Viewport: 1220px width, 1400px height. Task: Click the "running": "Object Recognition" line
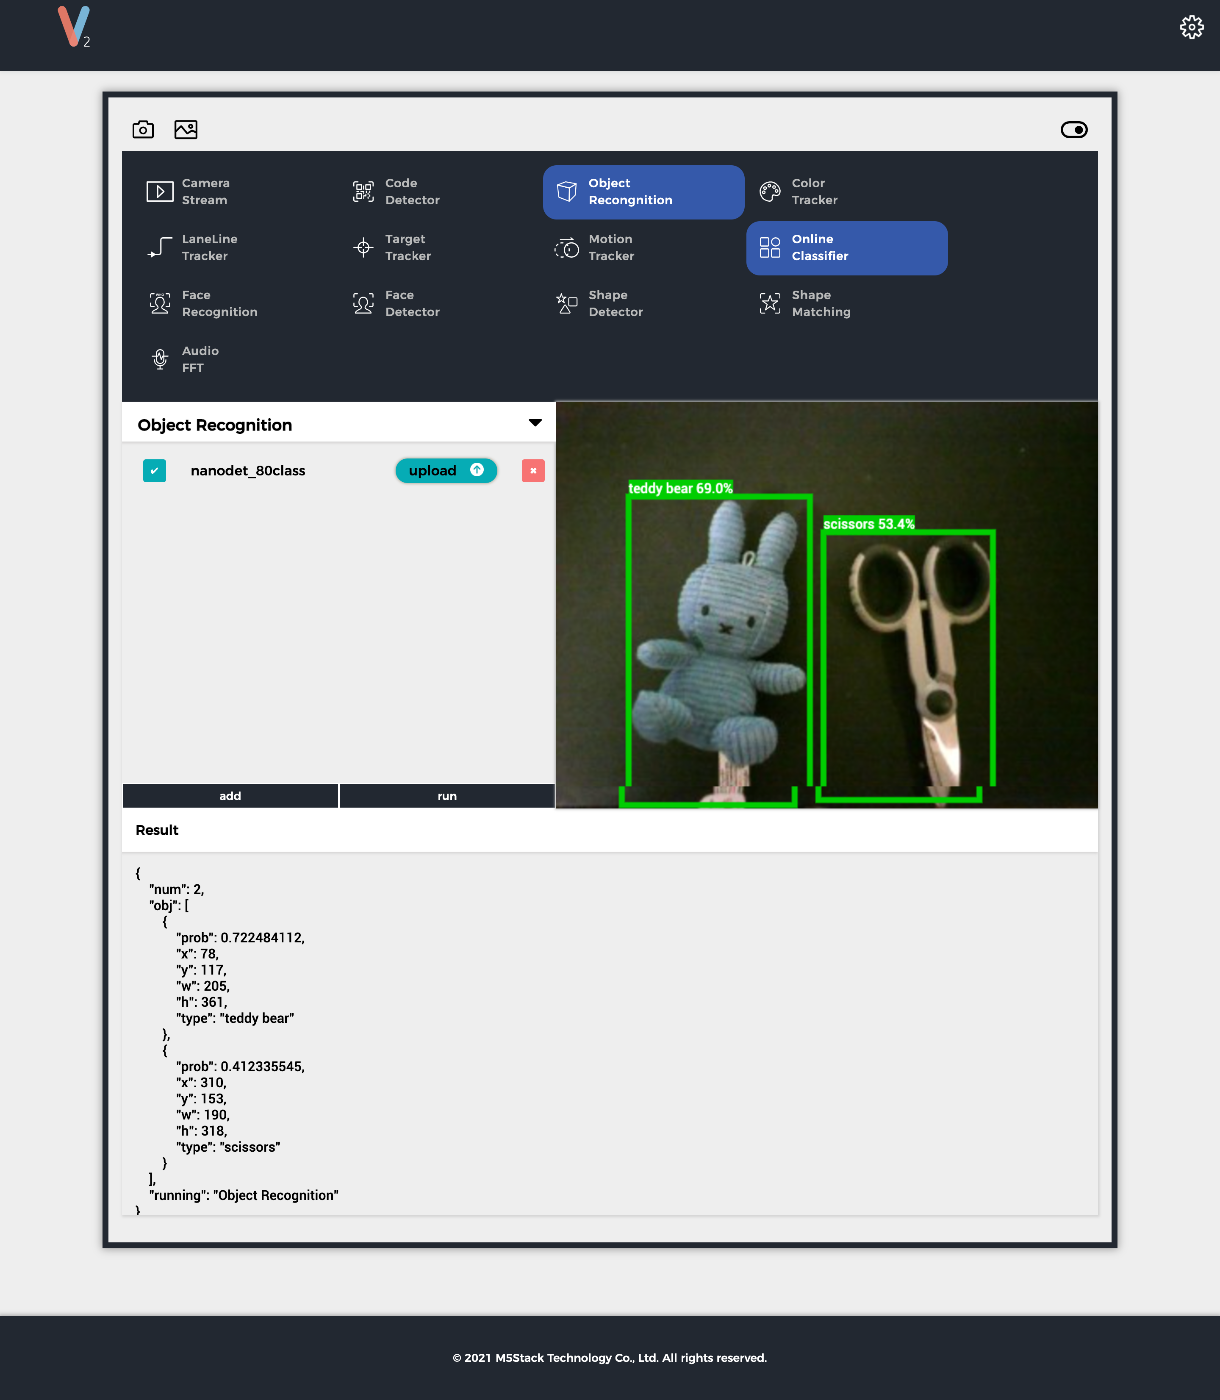[244, 1195]
